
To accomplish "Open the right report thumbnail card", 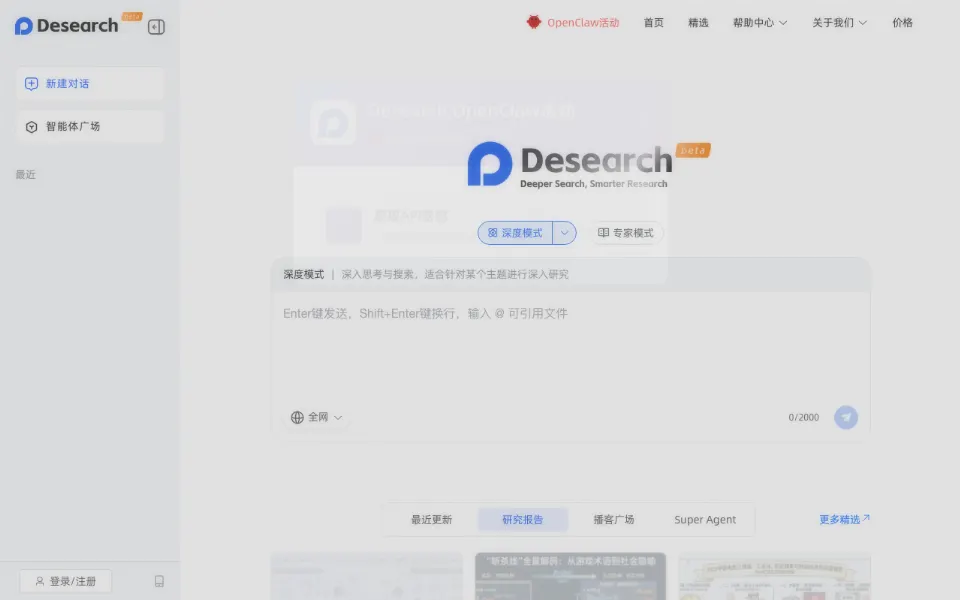I will coord(774,576).
